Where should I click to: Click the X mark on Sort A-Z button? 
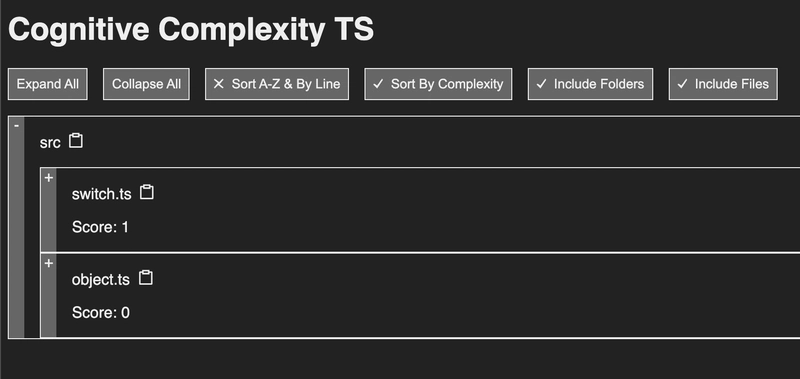coord(218,84)
